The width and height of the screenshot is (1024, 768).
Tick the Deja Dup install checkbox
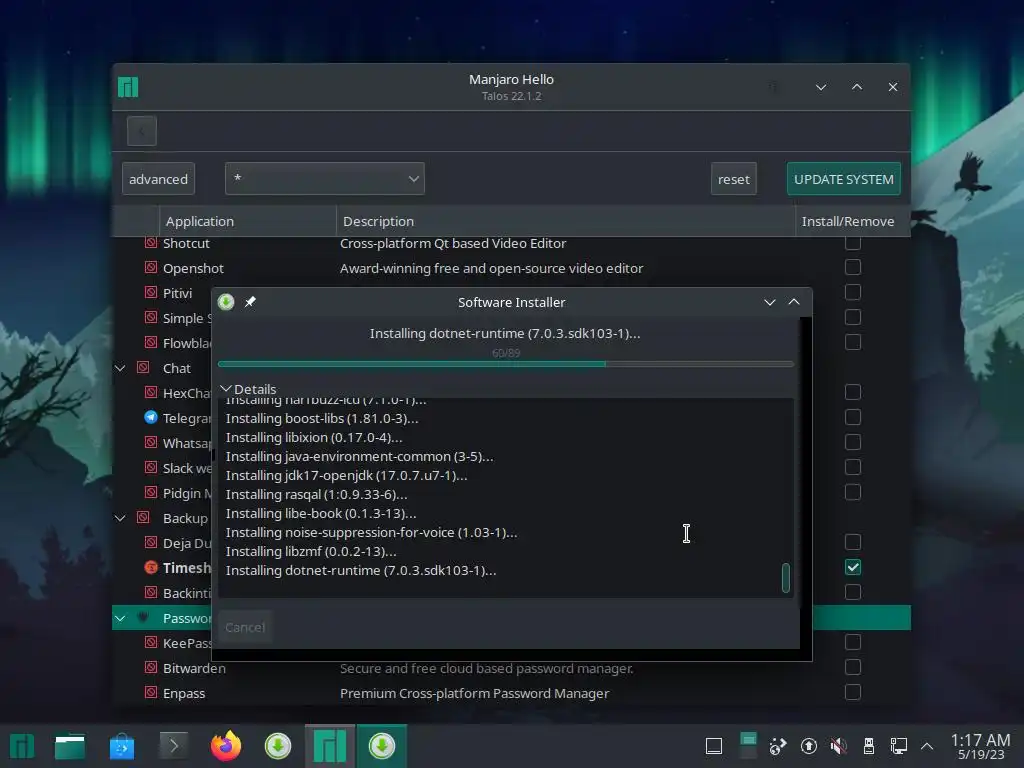[852, 542]
